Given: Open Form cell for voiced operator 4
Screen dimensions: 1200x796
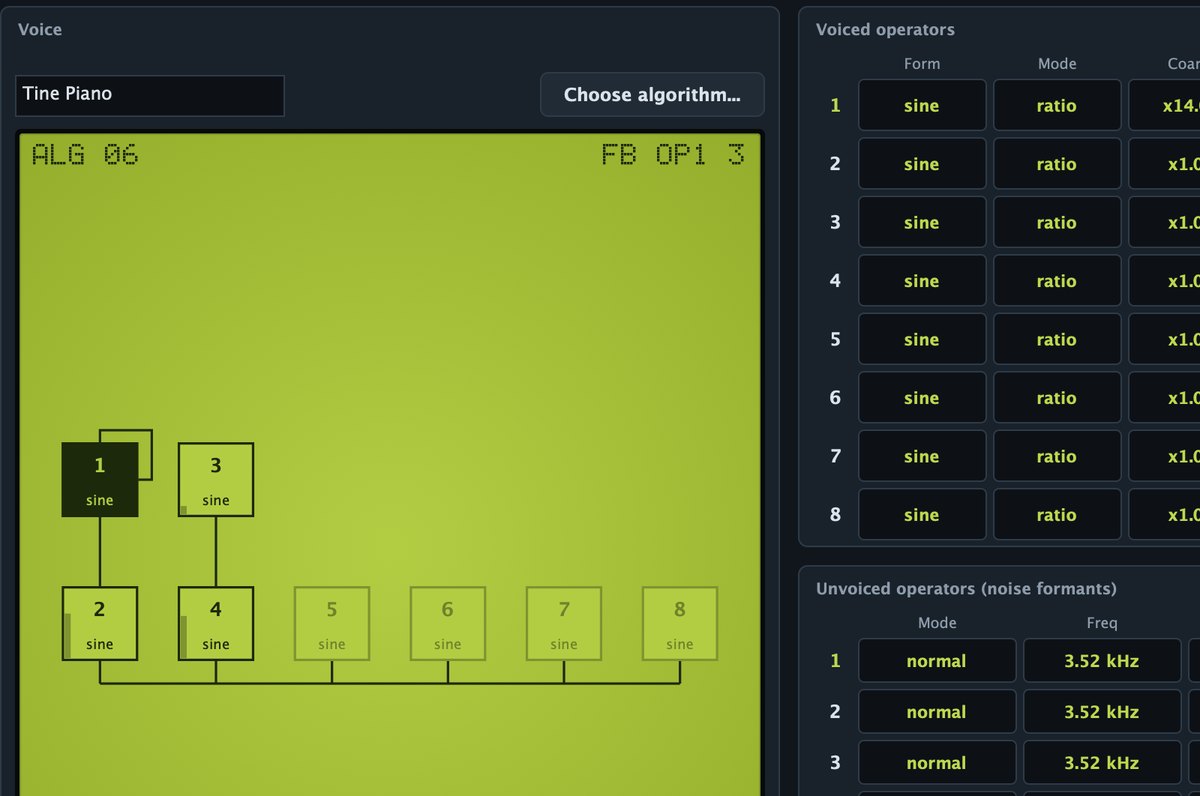Looking at the screenshot, I should coord(922,281).
